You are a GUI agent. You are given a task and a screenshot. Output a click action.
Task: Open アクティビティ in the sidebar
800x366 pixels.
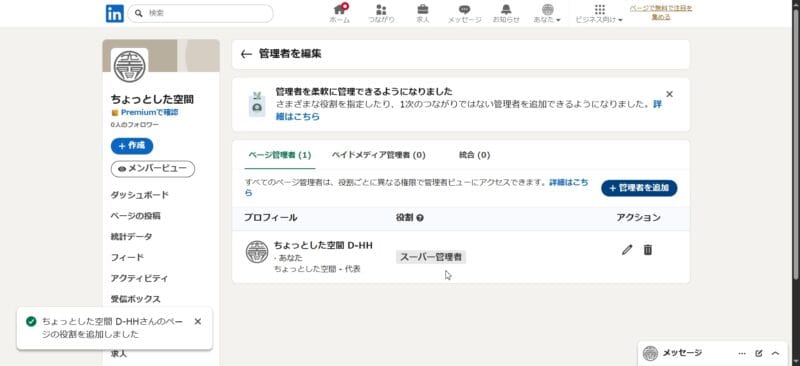(139, 279)
